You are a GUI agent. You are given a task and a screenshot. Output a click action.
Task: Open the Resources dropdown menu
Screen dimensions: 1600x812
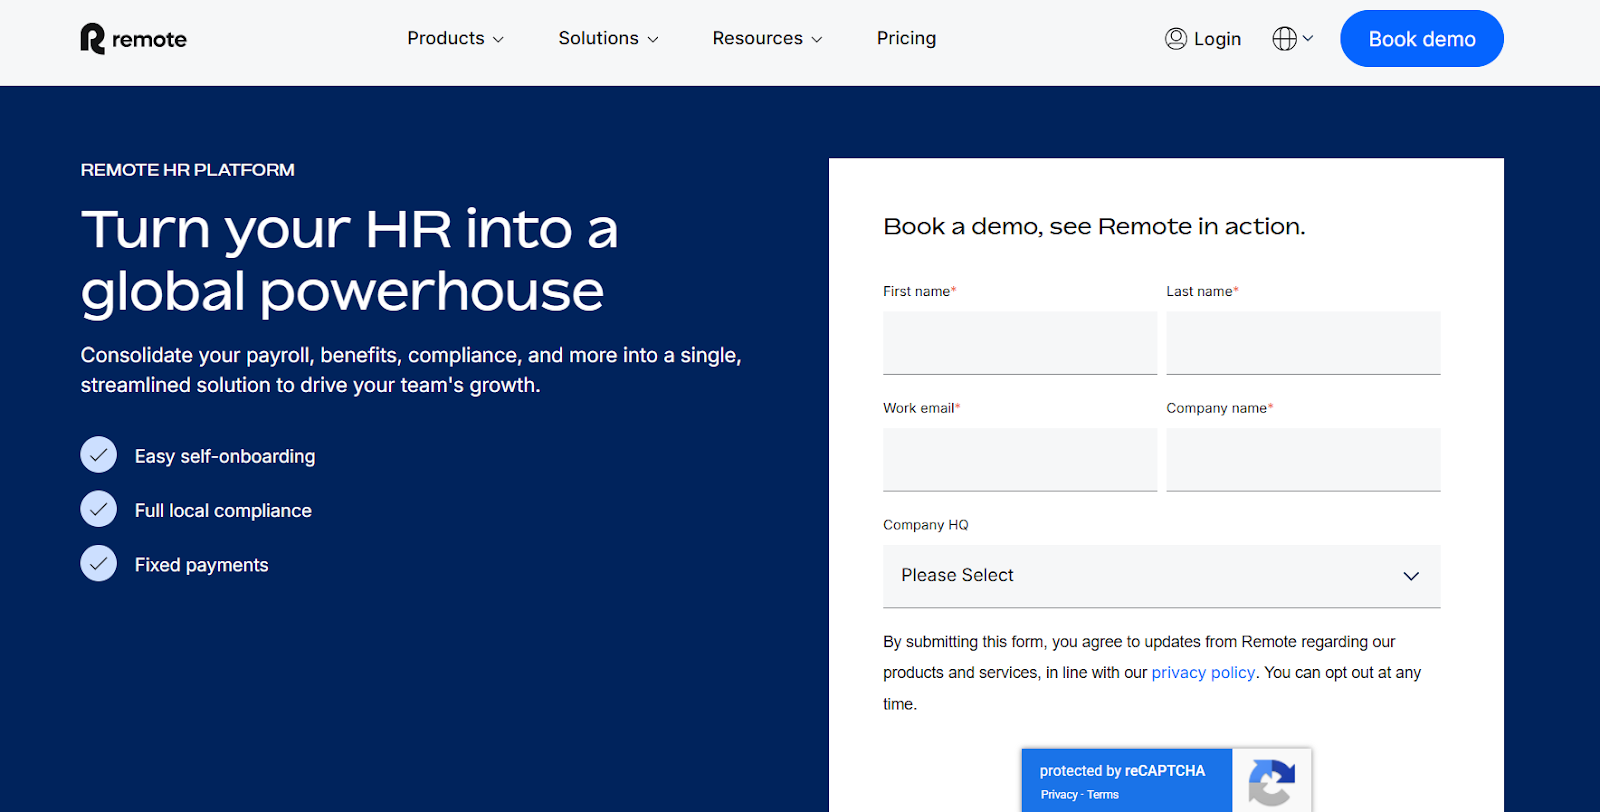(x=767, y=39)
